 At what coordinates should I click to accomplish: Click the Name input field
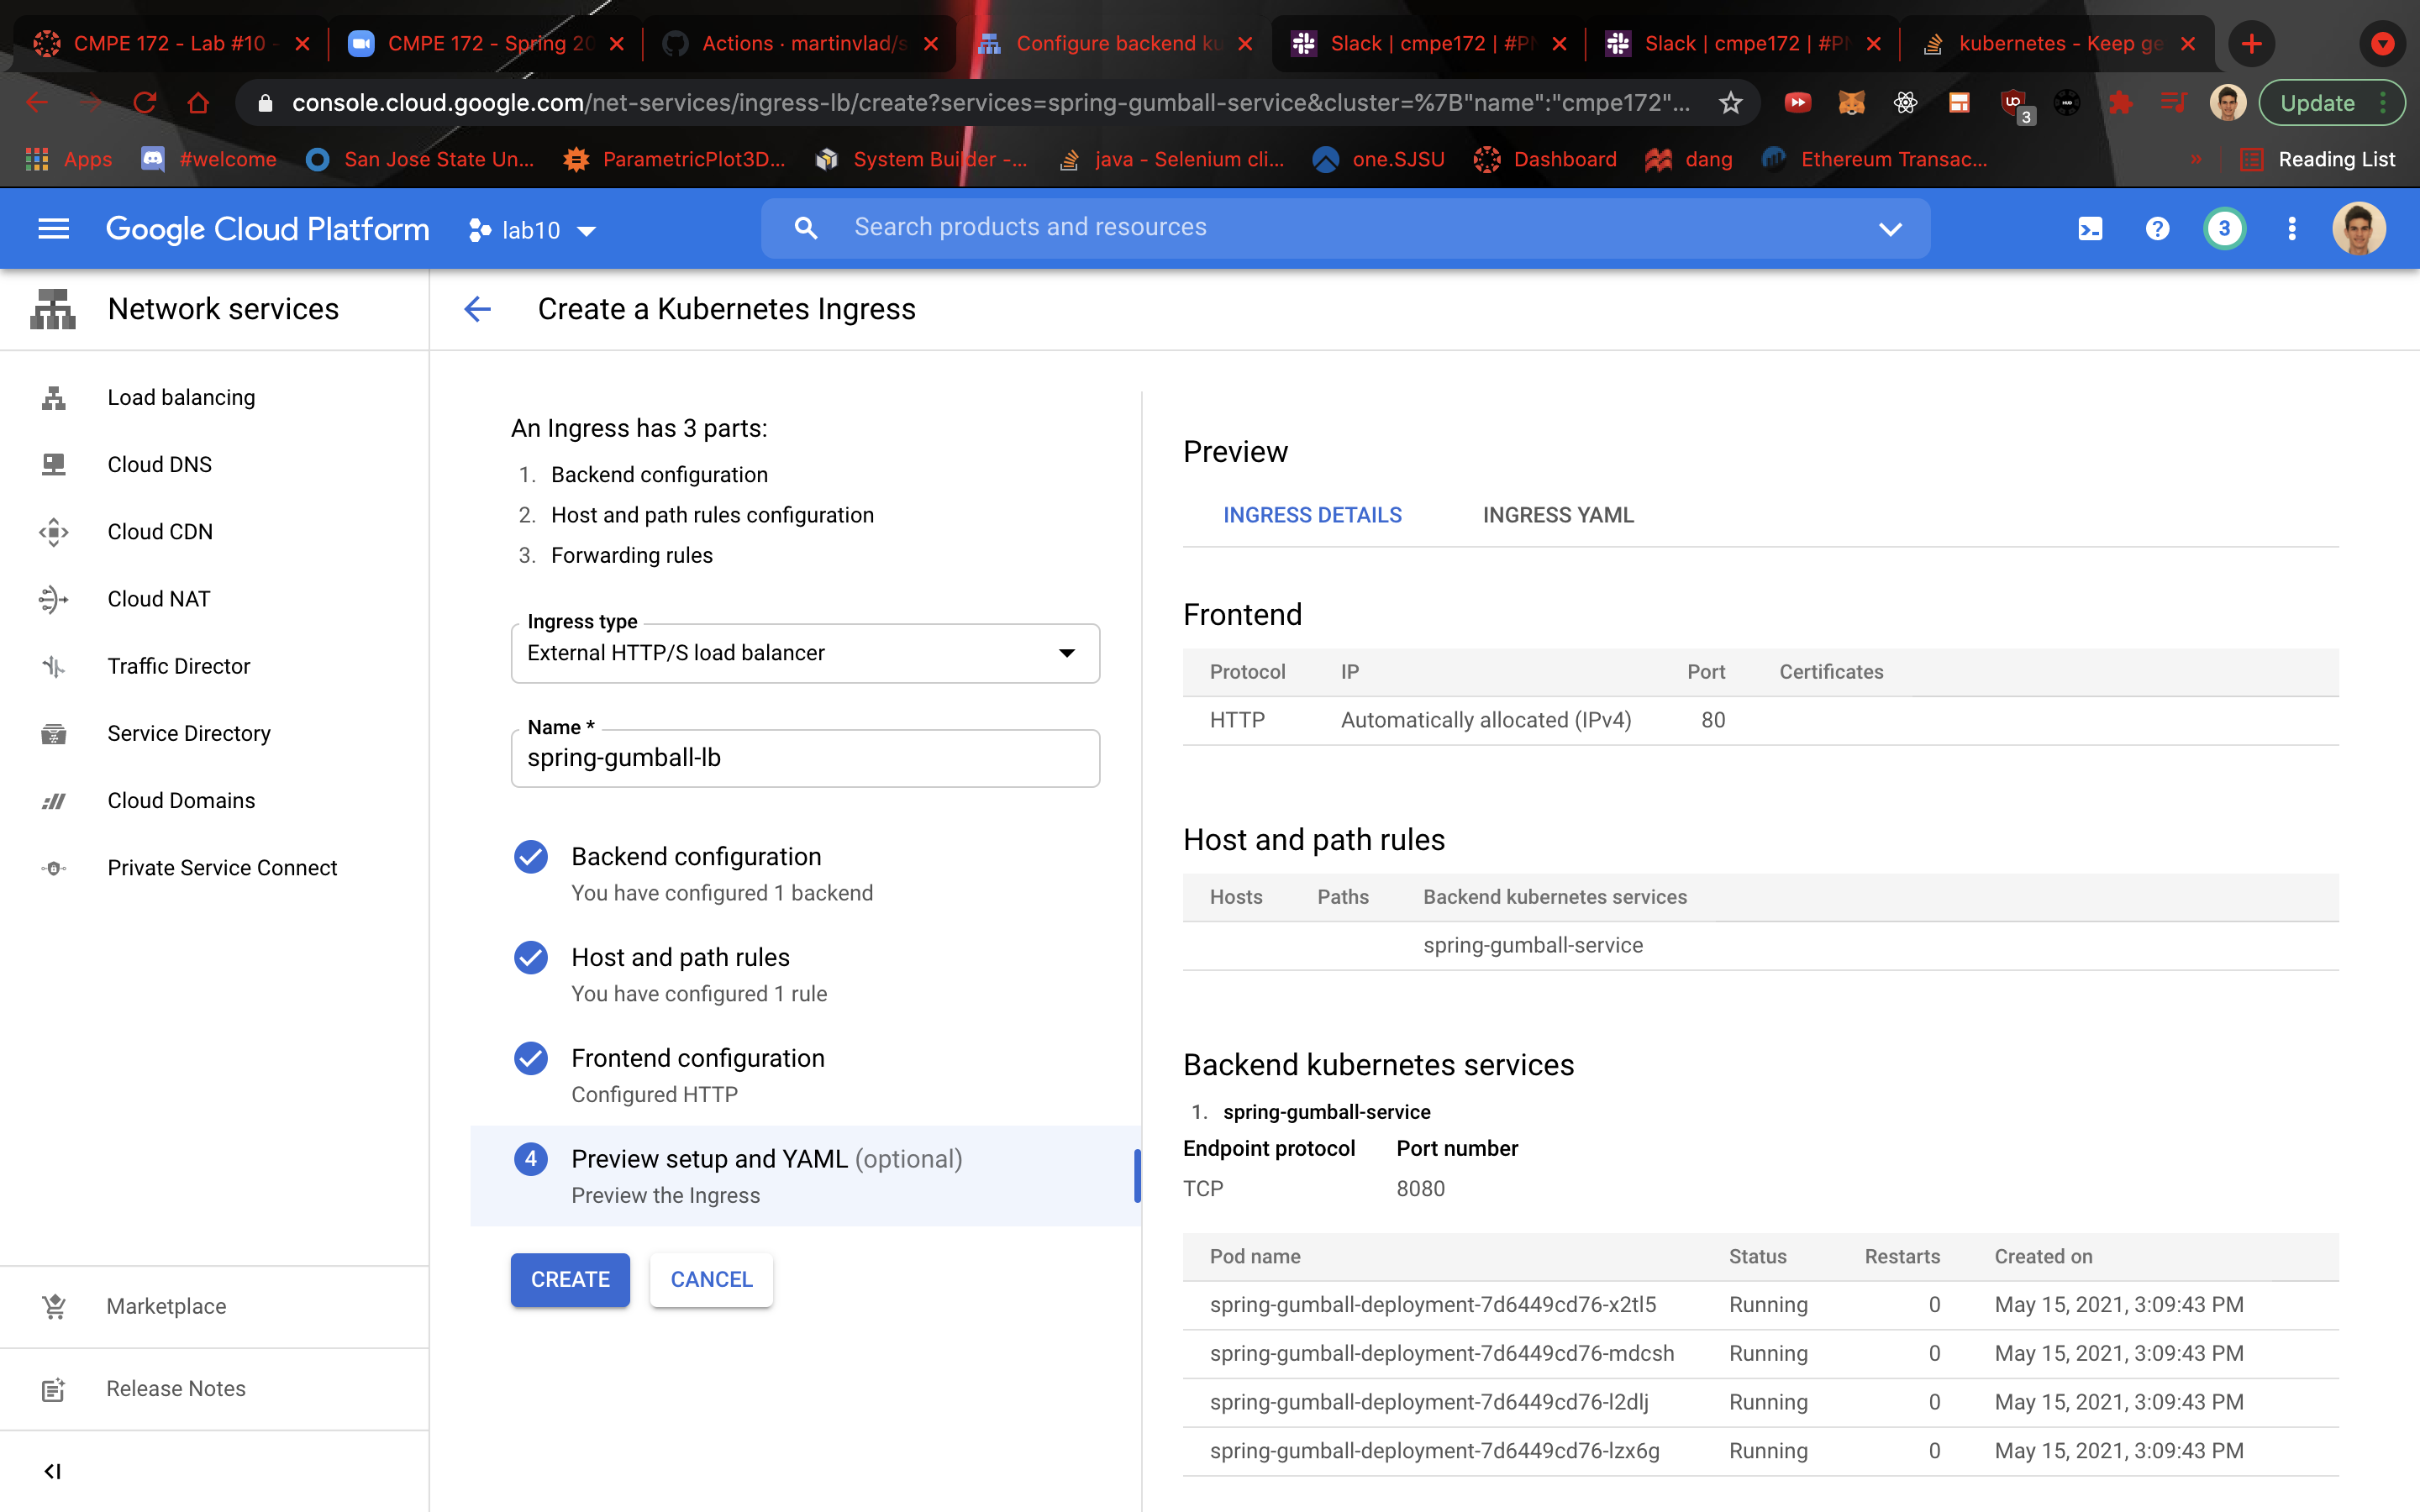tap(805, 758)
